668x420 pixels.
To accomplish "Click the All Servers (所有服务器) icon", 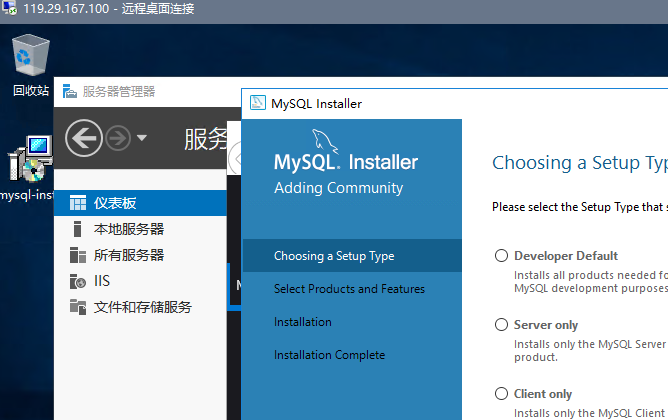I will 78,255.
